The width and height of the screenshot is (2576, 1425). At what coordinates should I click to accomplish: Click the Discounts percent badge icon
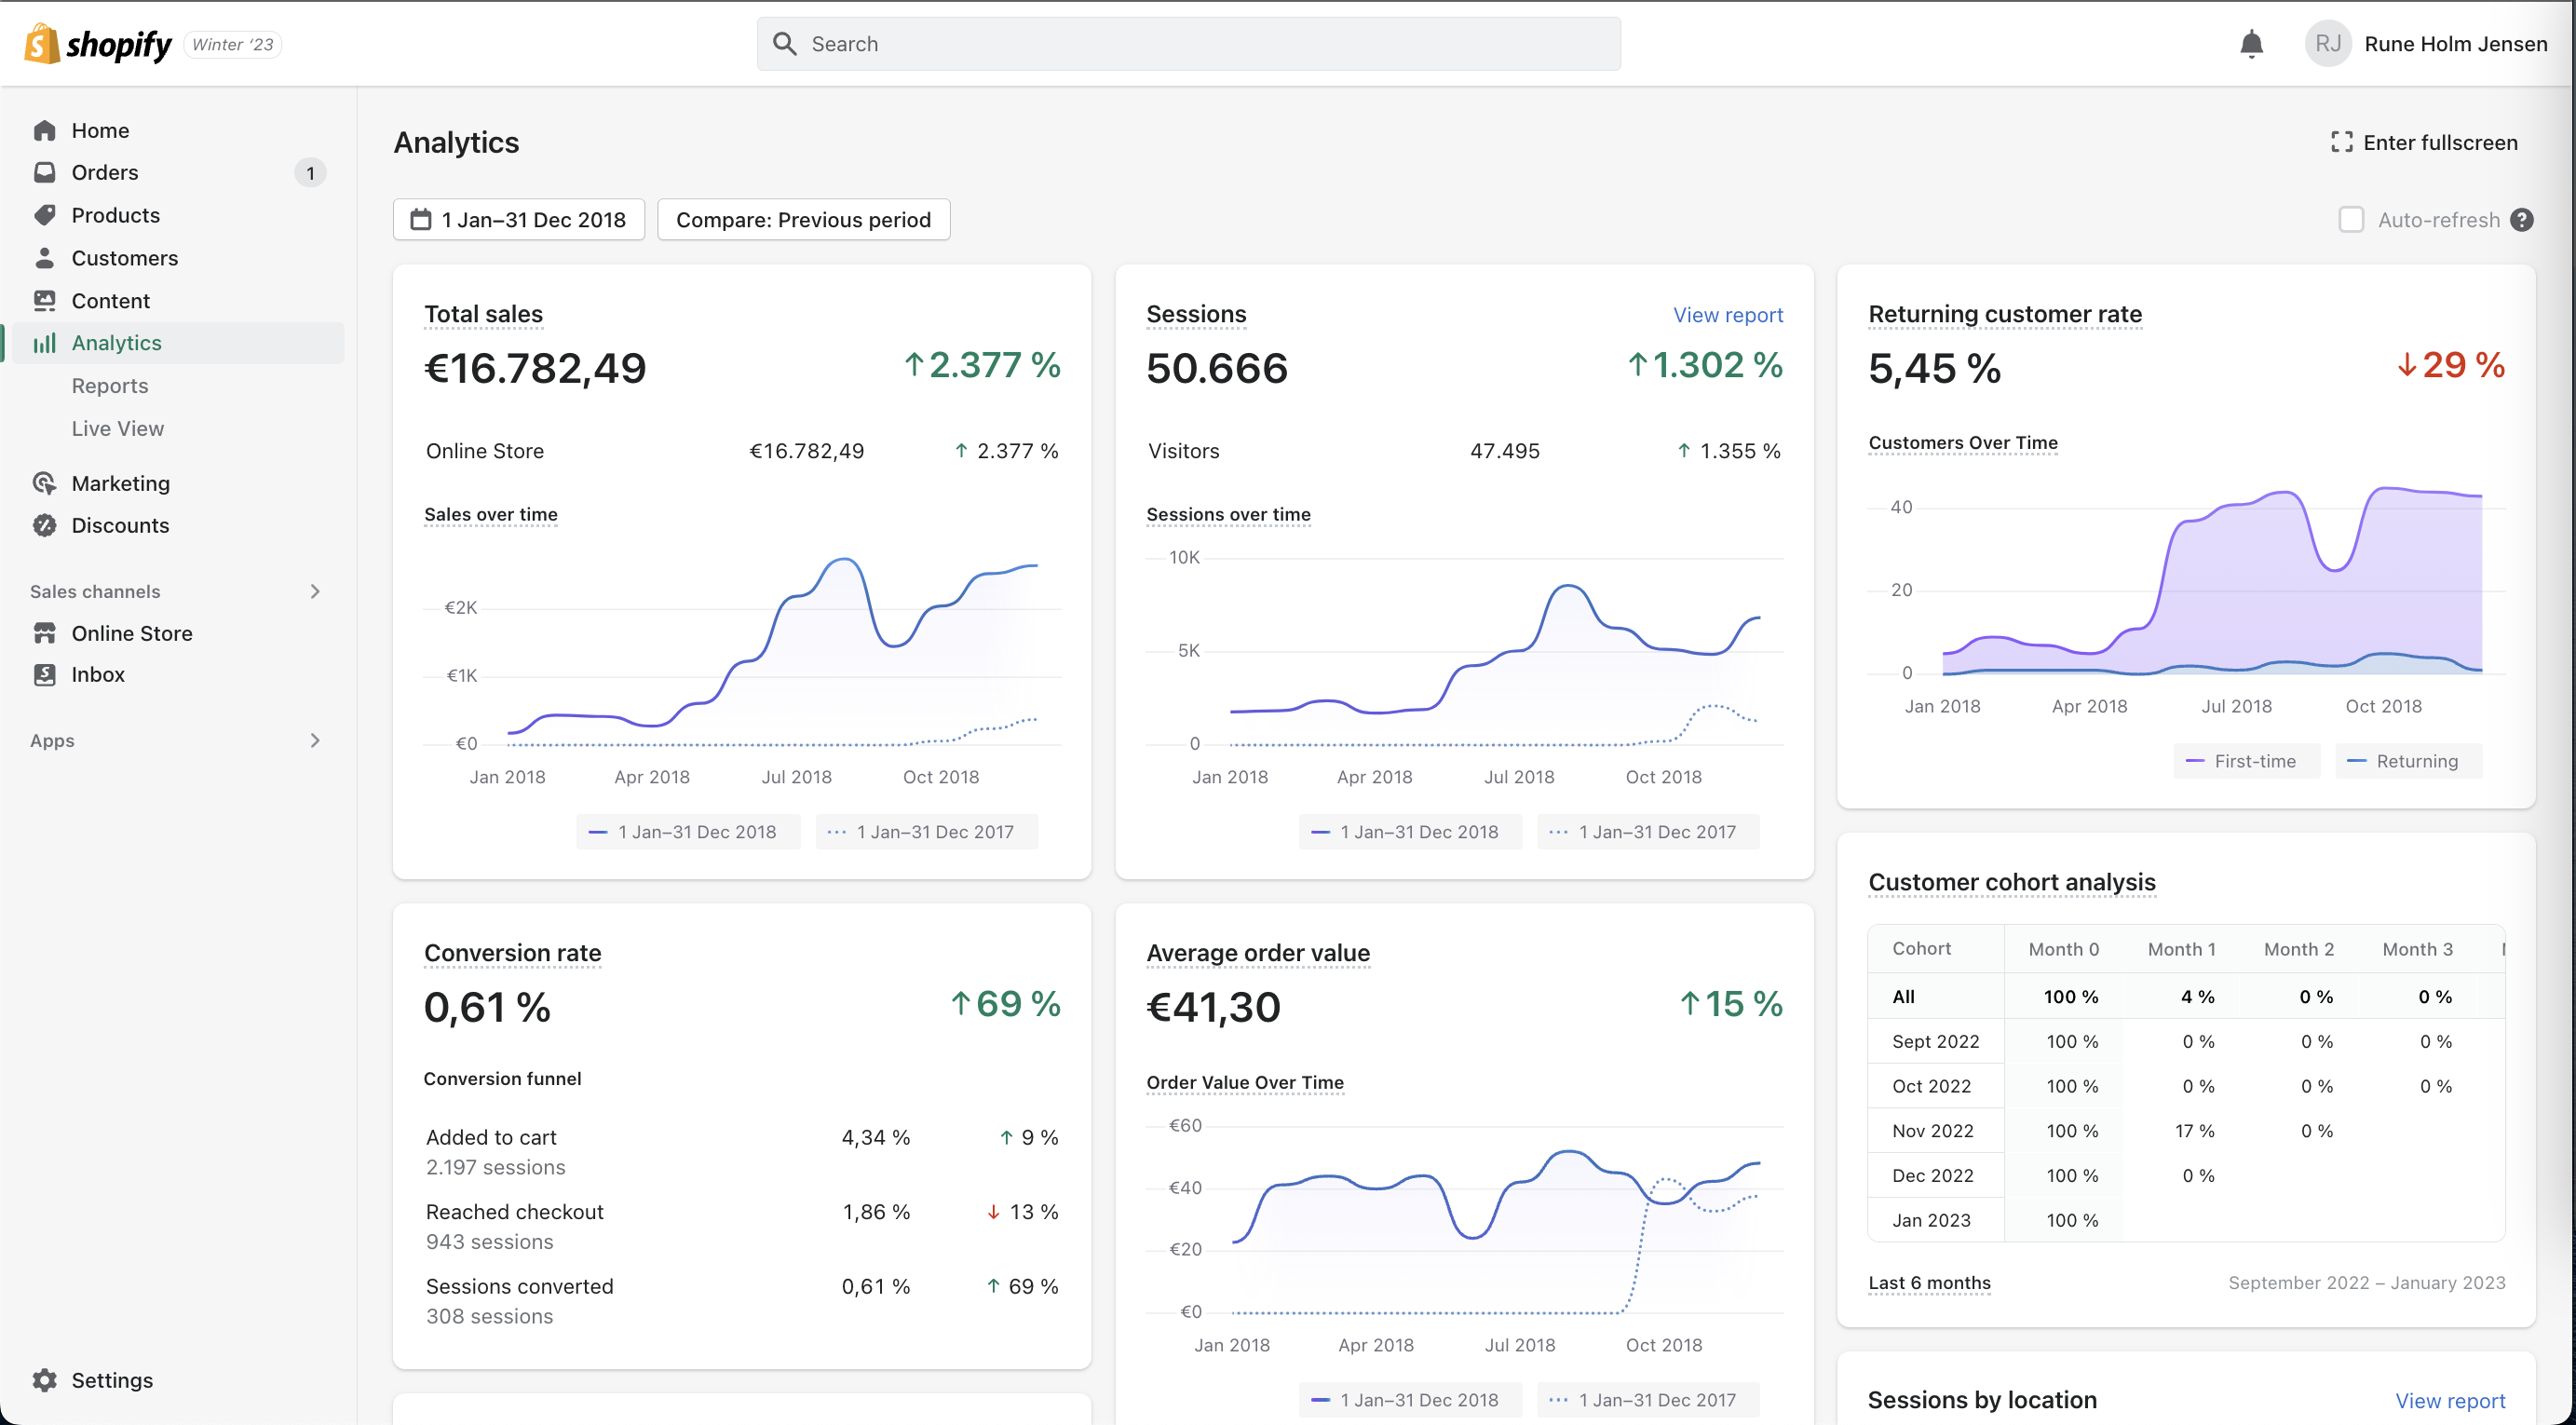[44, 525]
